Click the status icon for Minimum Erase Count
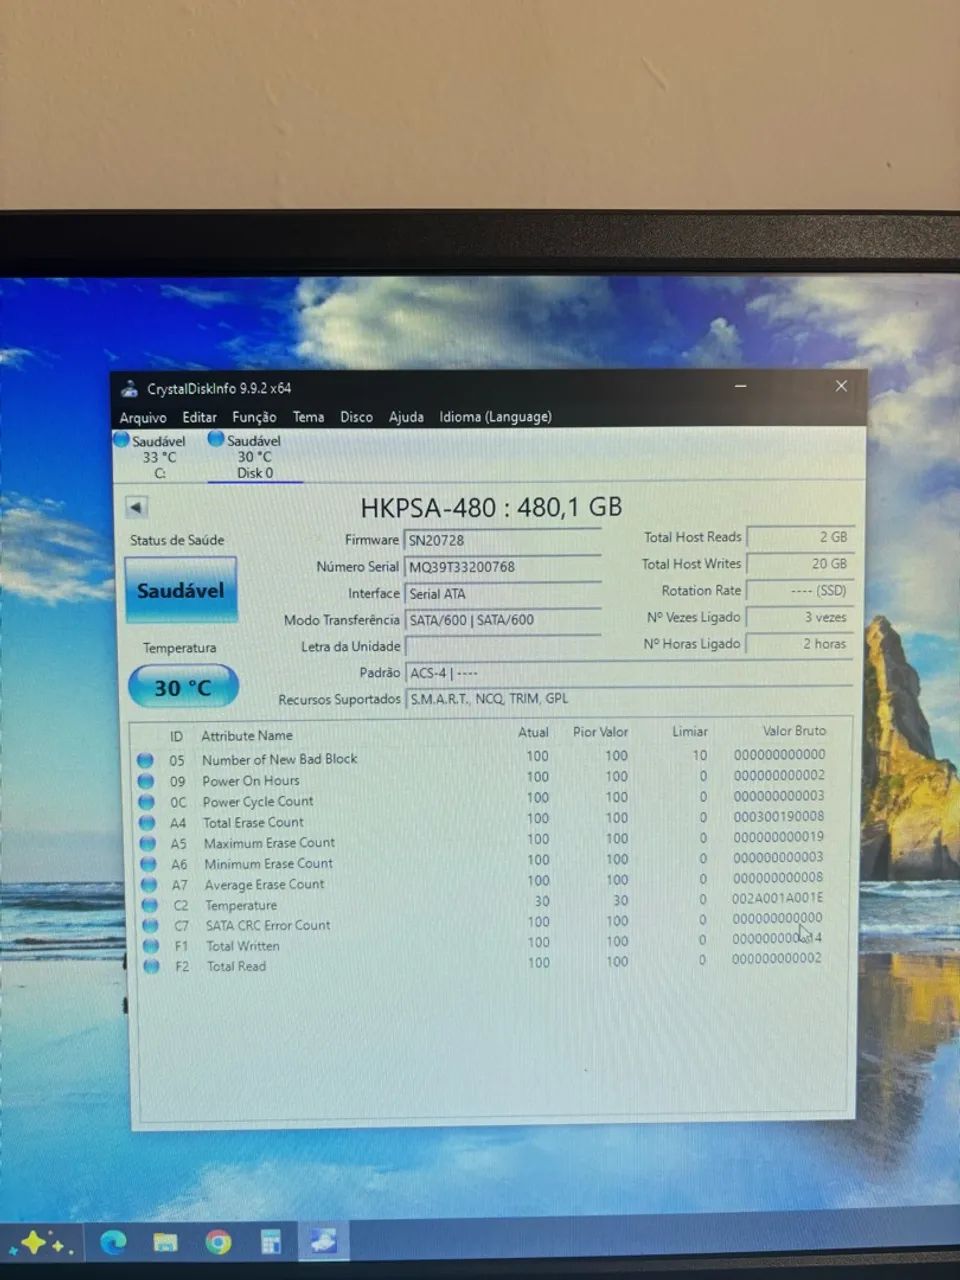This screenshot has width=960, height=1280. tap(148, 864)
